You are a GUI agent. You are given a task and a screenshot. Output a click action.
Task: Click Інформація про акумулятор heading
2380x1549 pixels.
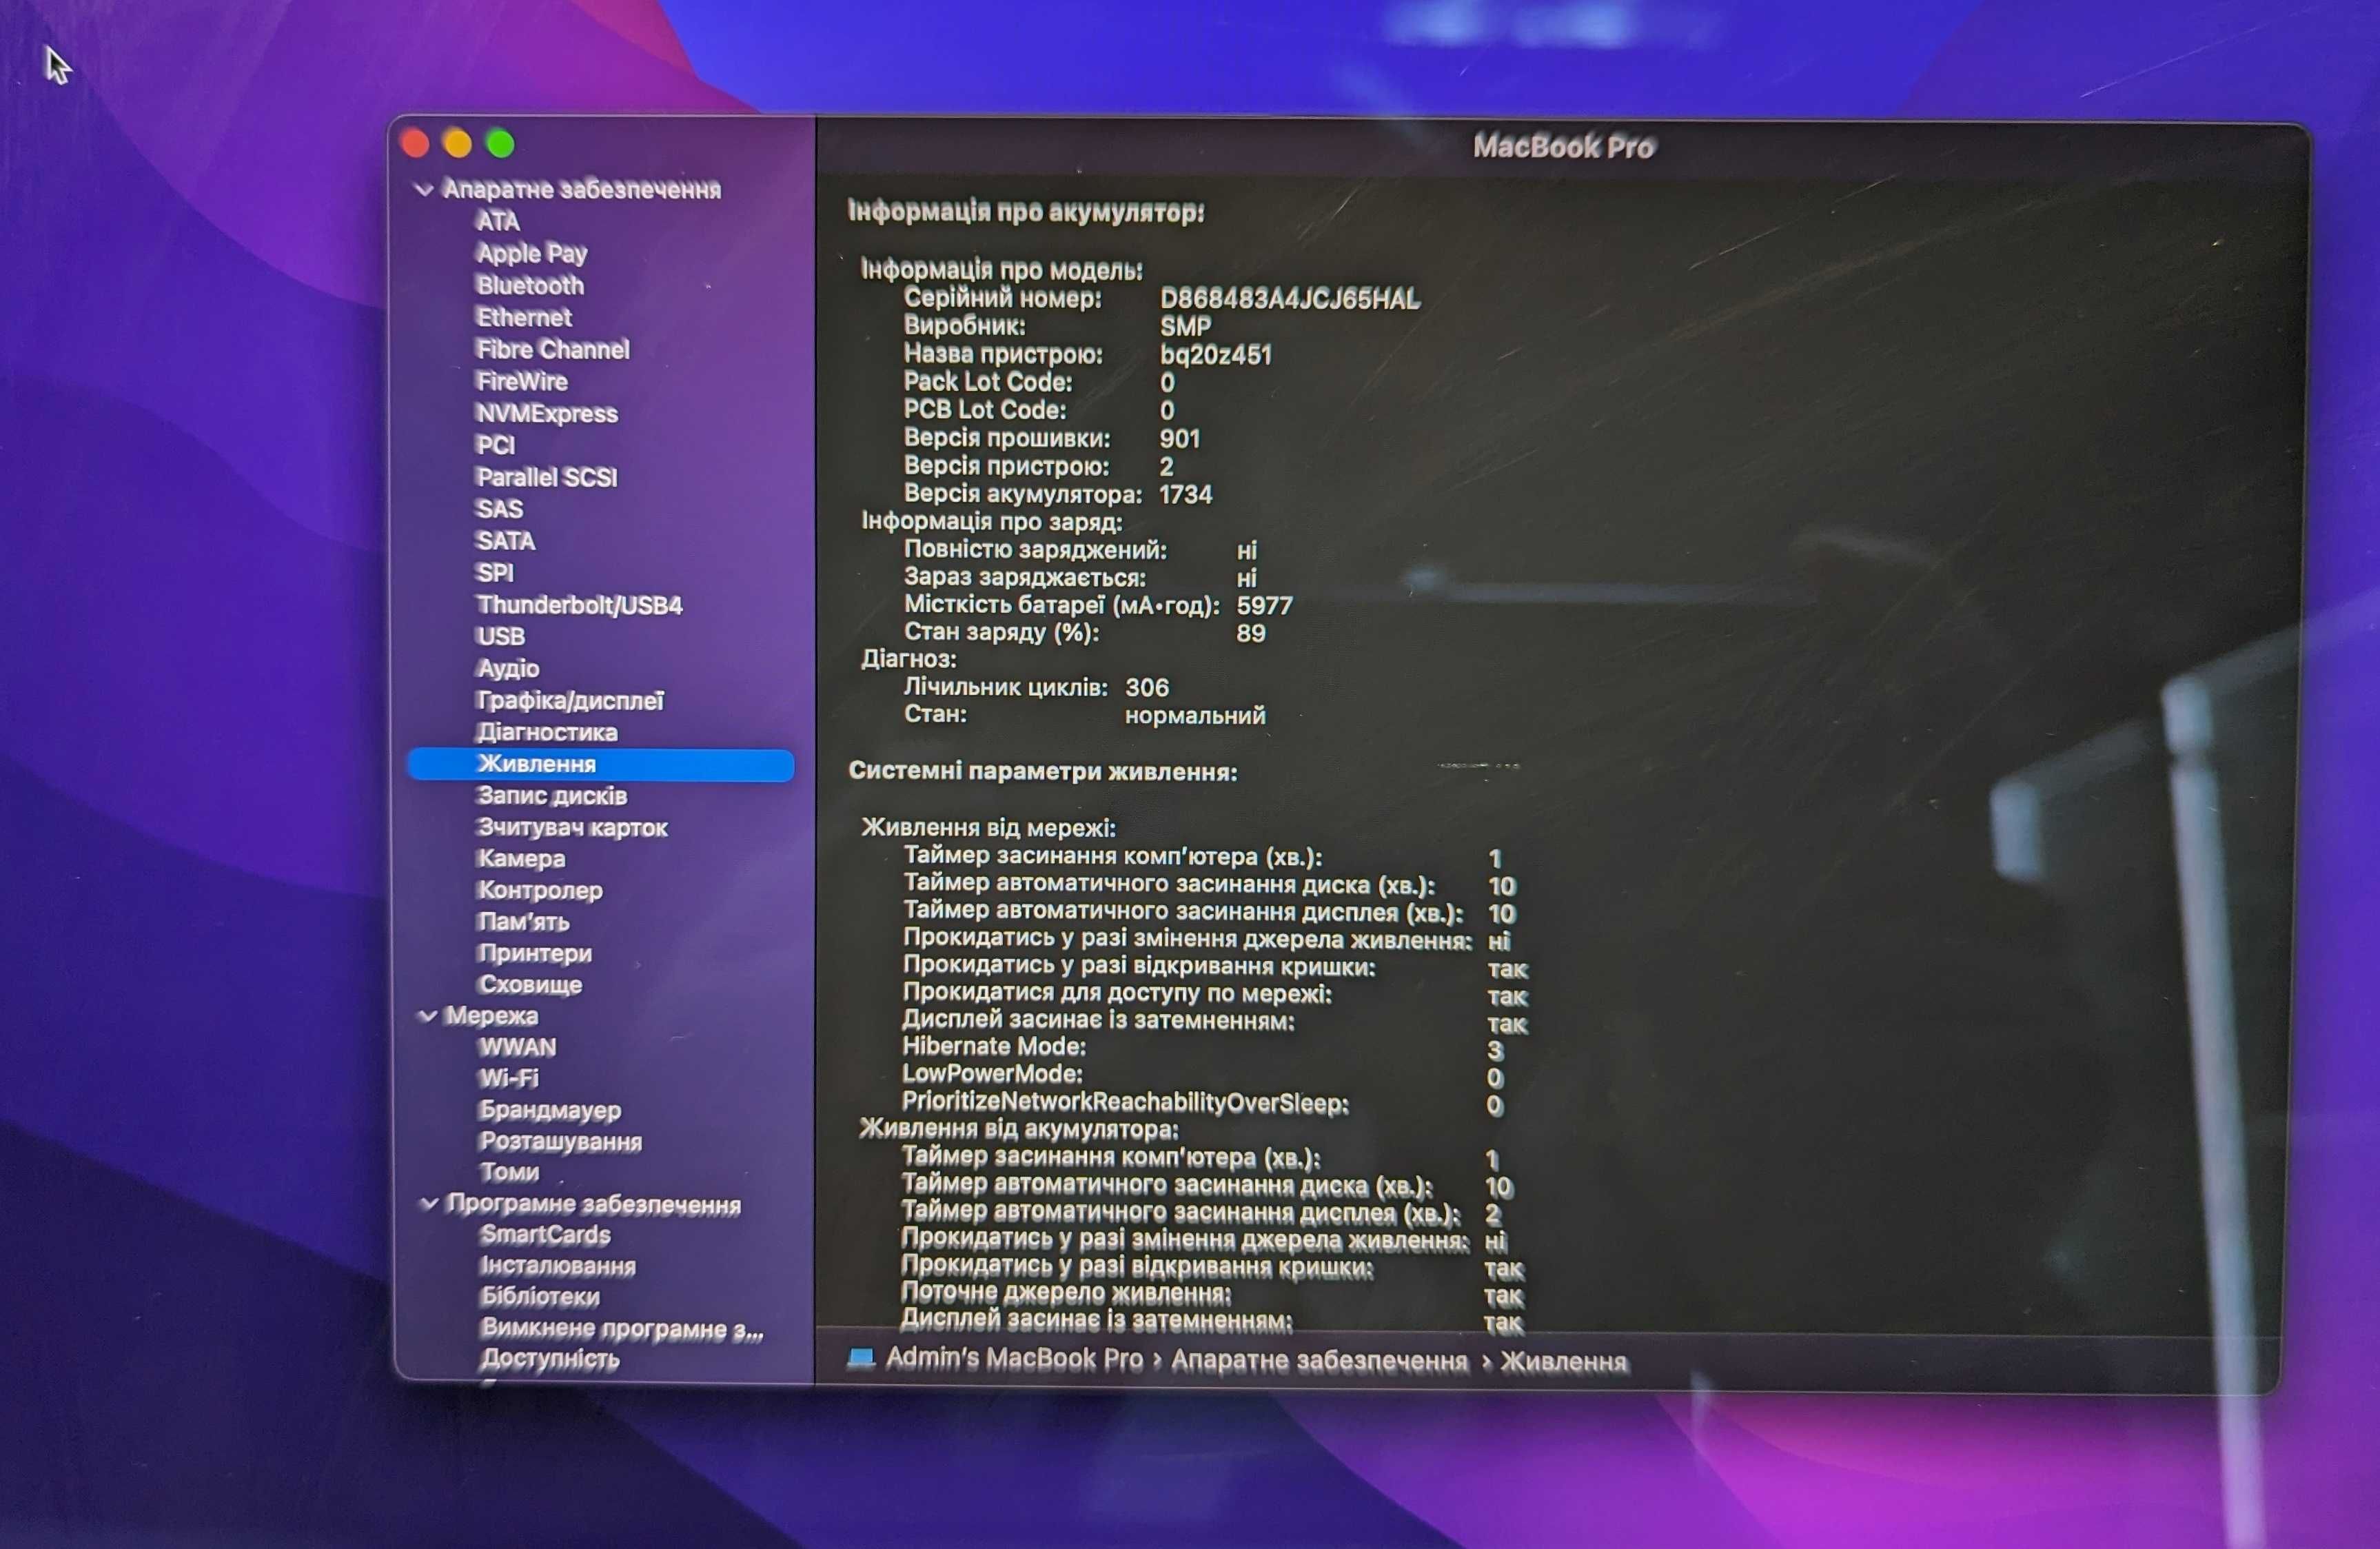(1026, 211)
